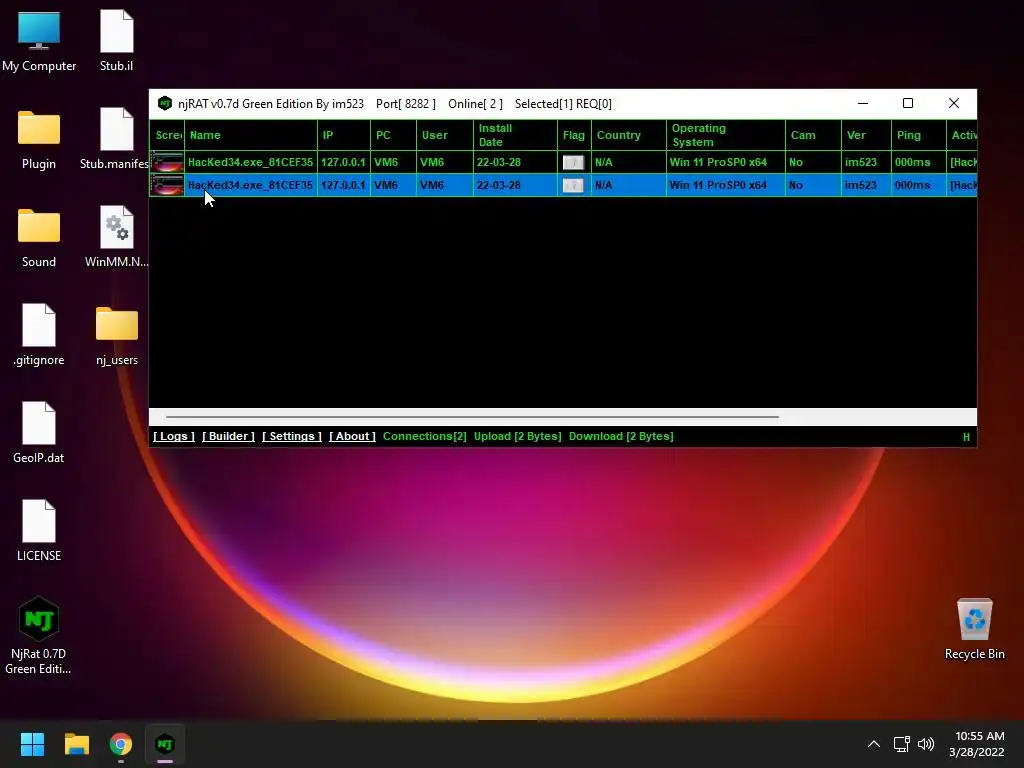1024x768 pixels.
Task: Click 22-03-28 date in the unselected row
Action: click(x=498, y=162)
